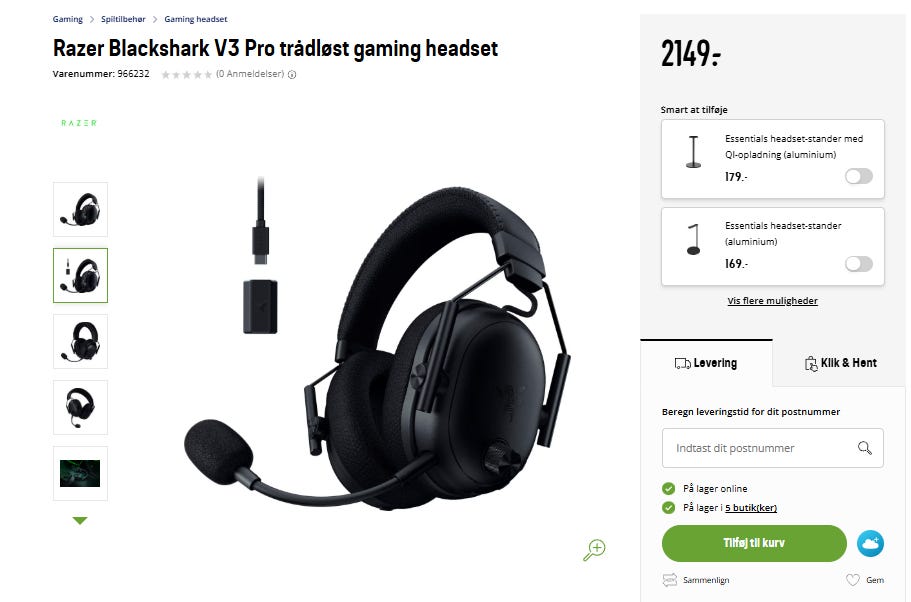
Task: Select the first headset thumbnail image
Action: click(80, 209)
